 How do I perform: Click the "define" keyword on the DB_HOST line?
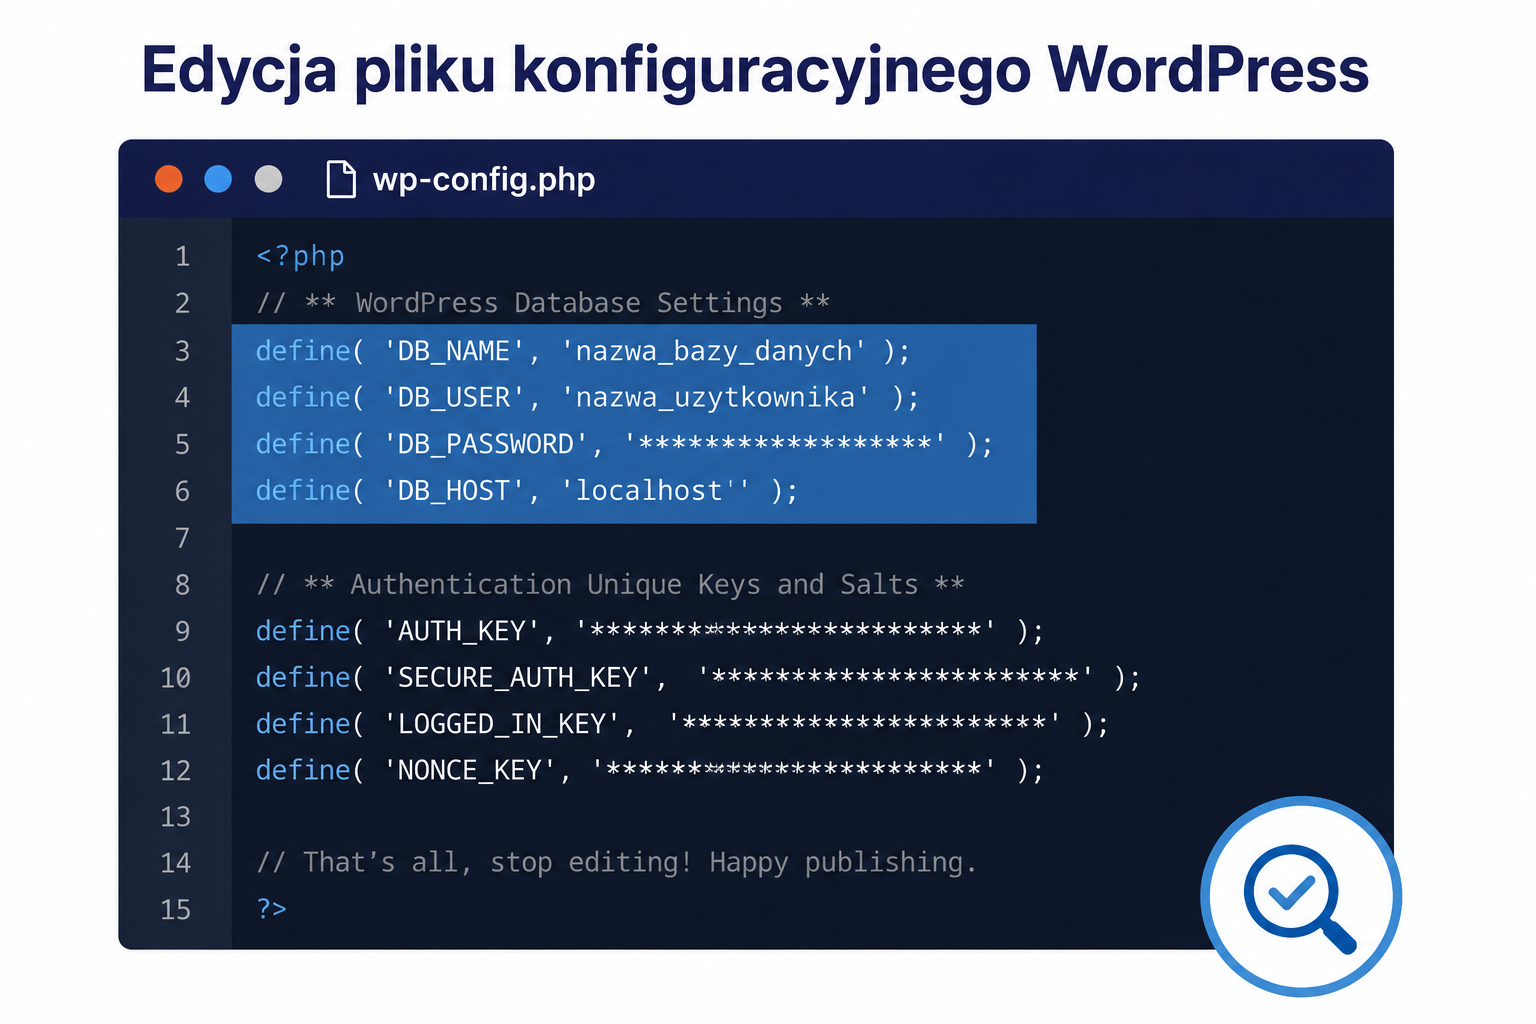[303, 491]
